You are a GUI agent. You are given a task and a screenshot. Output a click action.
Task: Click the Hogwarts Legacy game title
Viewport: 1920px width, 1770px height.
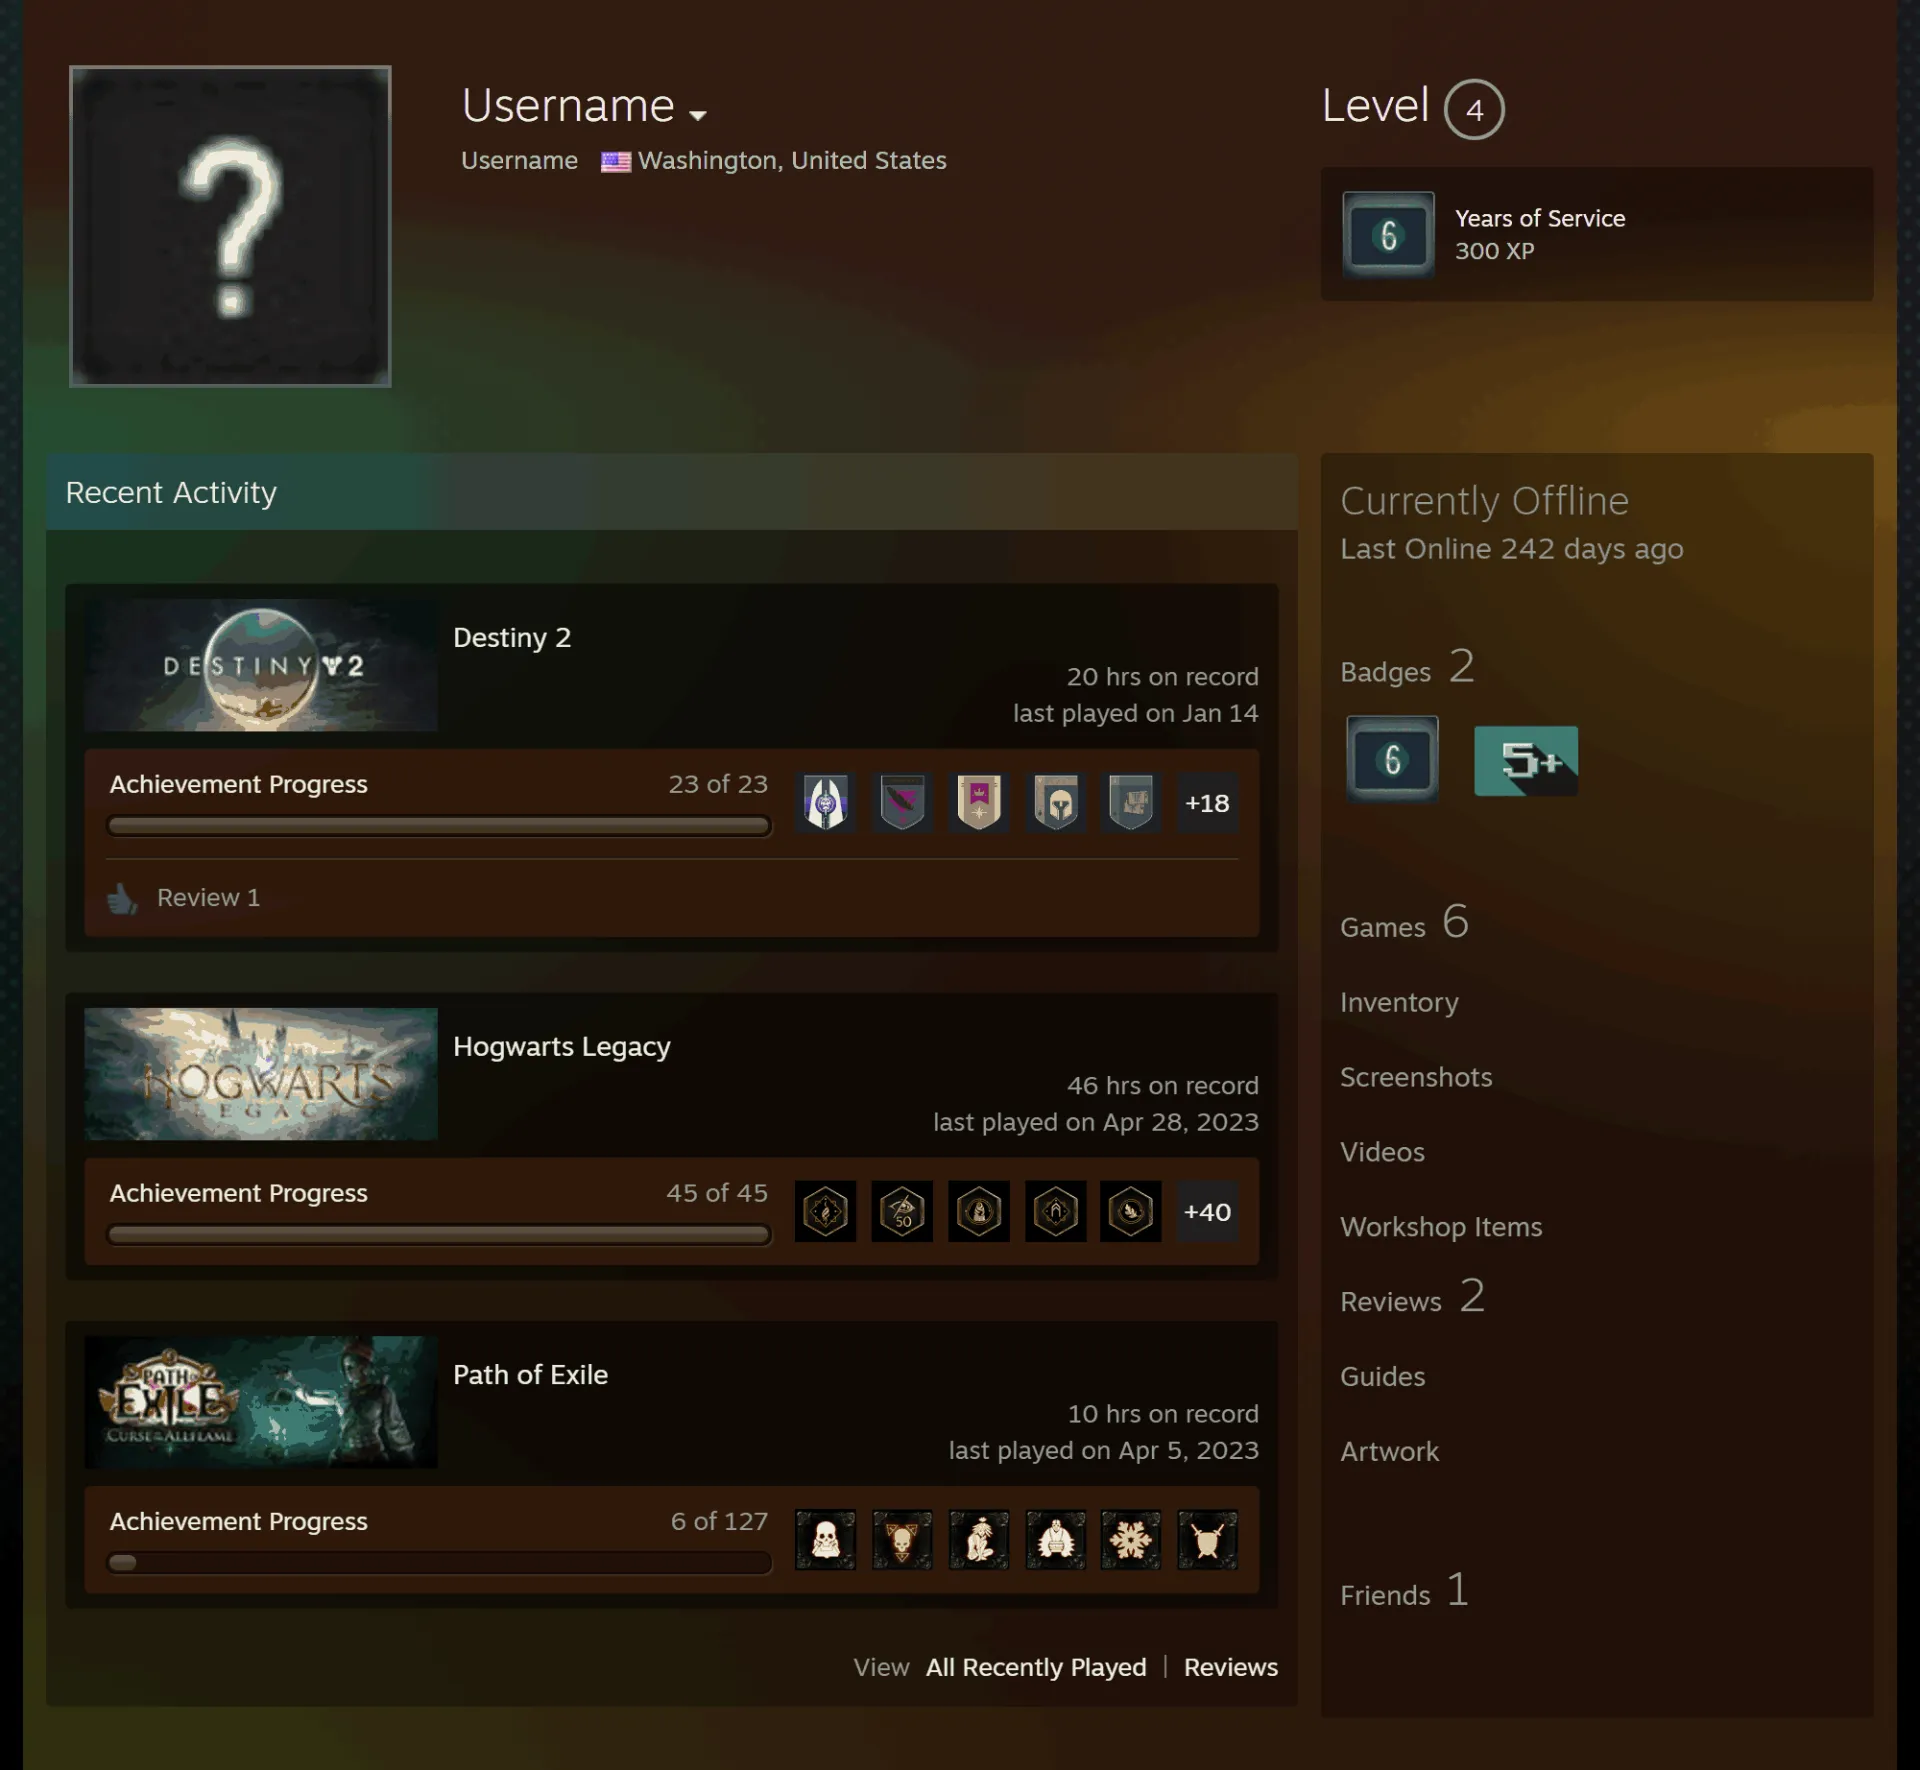[561, 1047]
